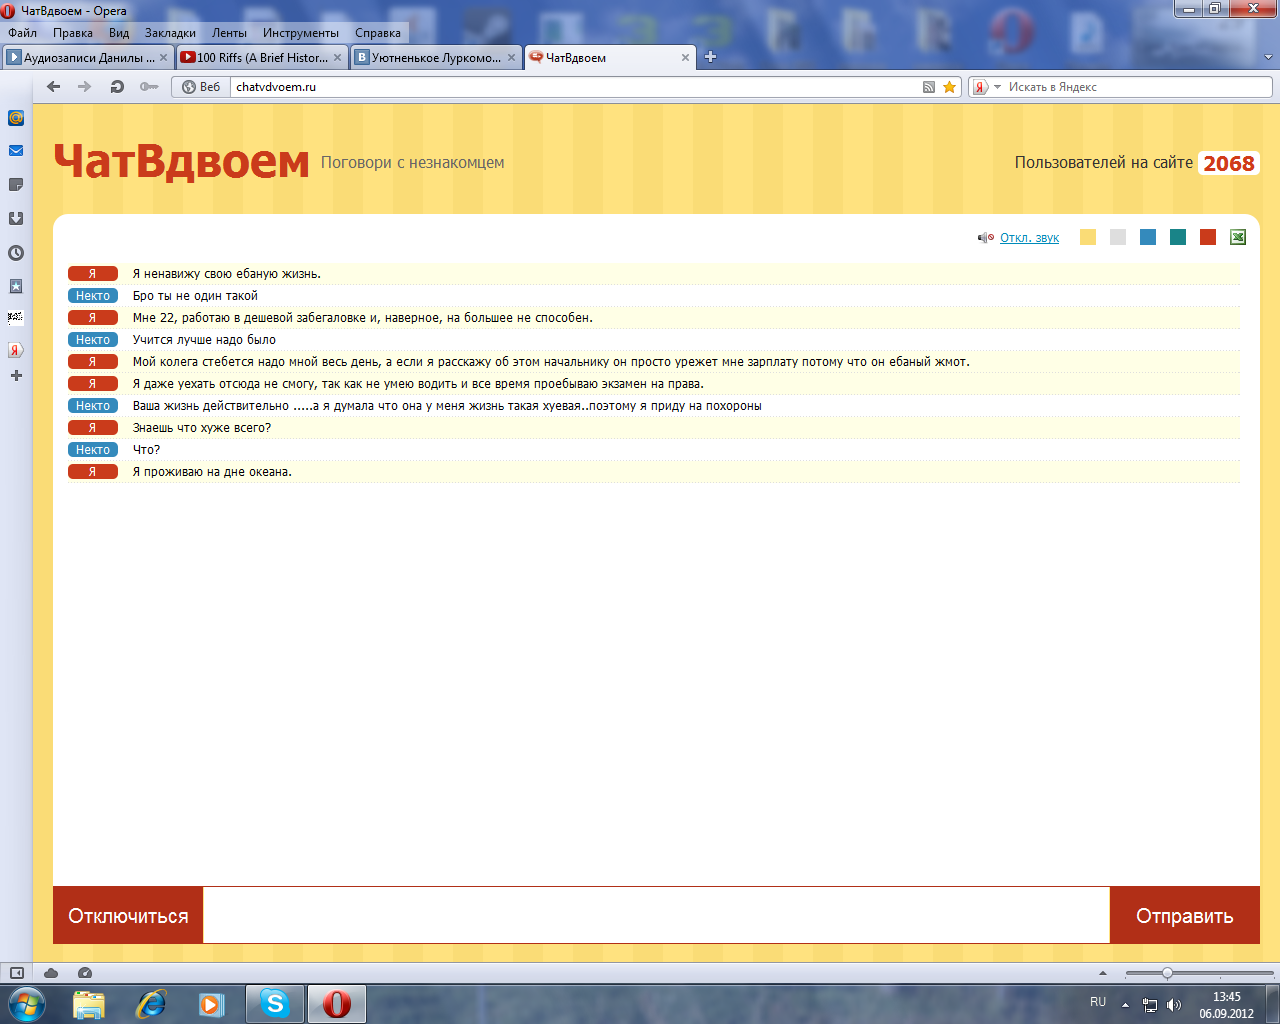This screenshot has height=1024, width=1280.
Task: Click the password wand key icon
Action: pyautogui.click(x=149, y=87)
